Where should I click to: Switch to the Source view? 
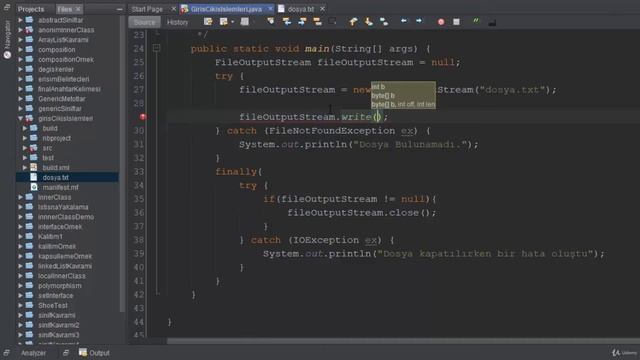click(x=144, y=22)
